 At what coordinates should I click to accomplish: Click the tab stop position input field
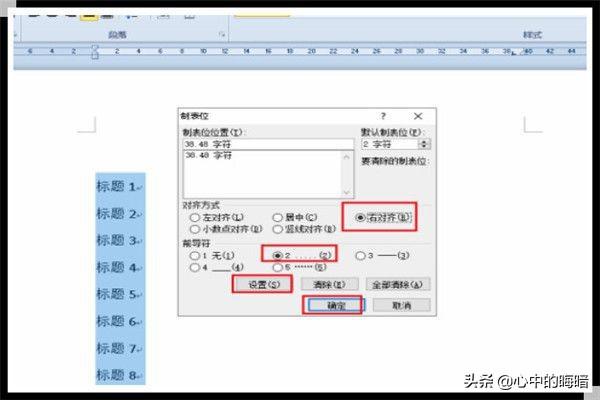[x=269, y=144]
